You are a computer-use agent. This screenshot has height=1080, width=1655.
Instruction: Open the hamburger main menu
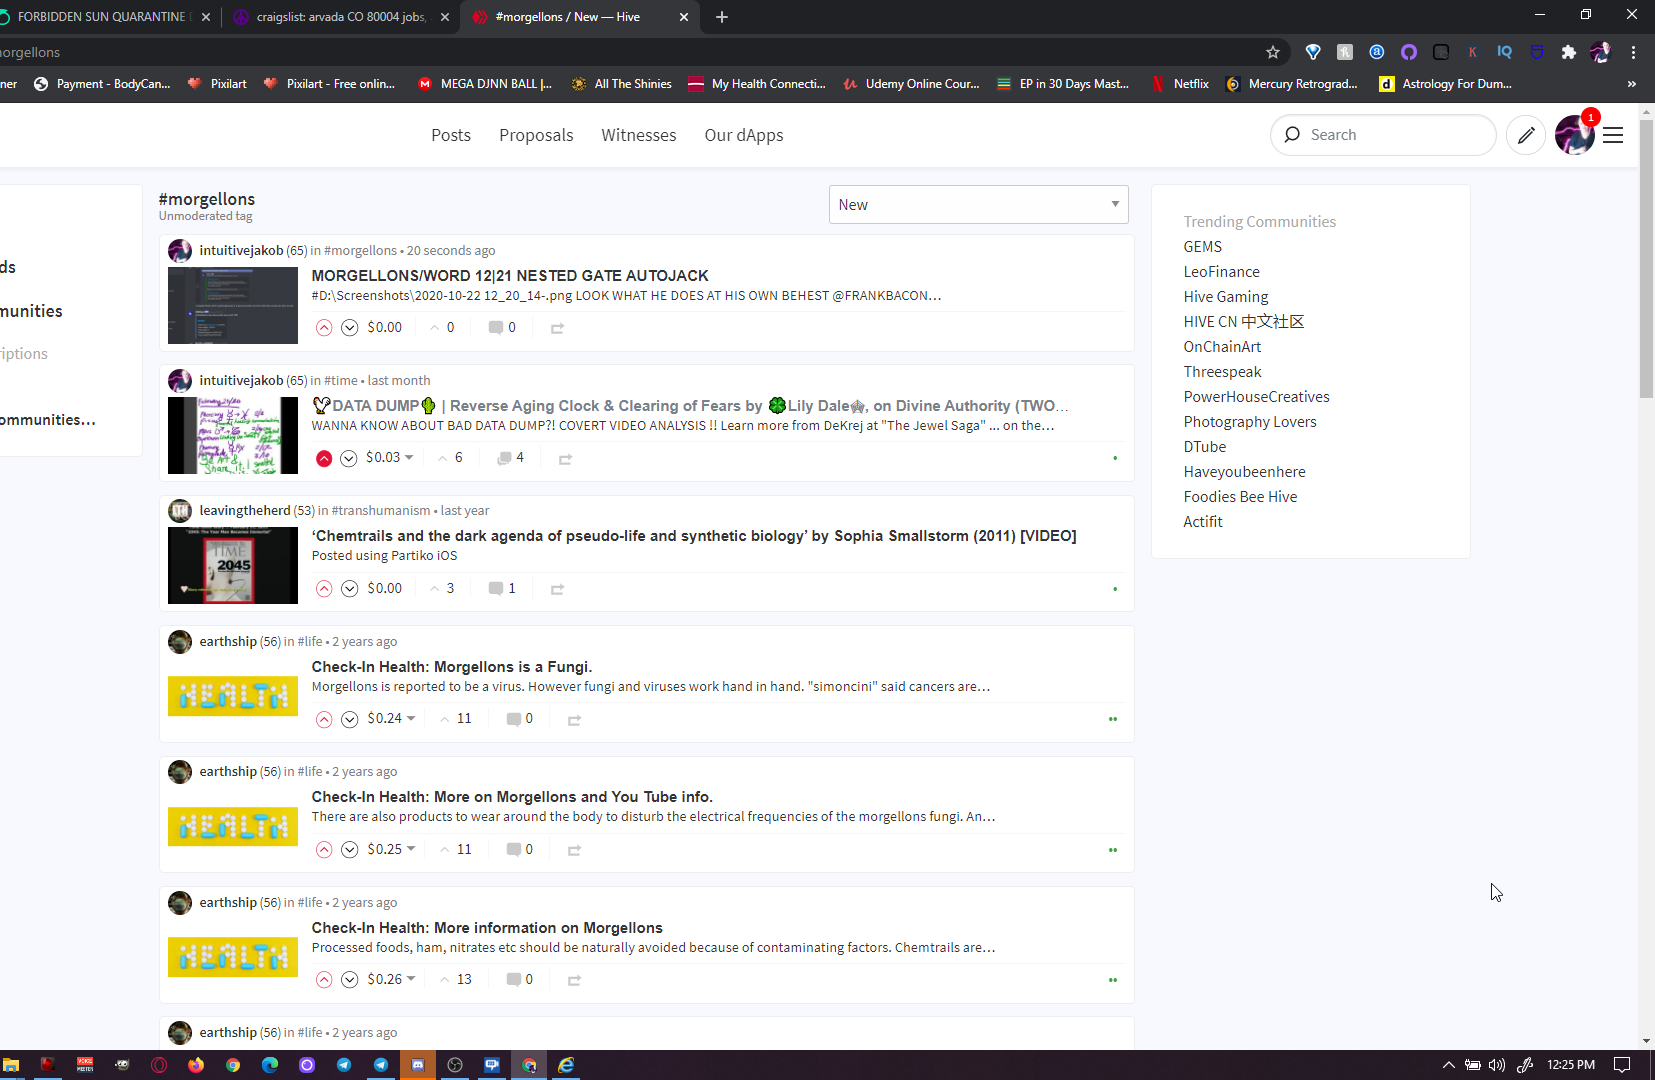pyautogui.click(x=1613, y=135)
